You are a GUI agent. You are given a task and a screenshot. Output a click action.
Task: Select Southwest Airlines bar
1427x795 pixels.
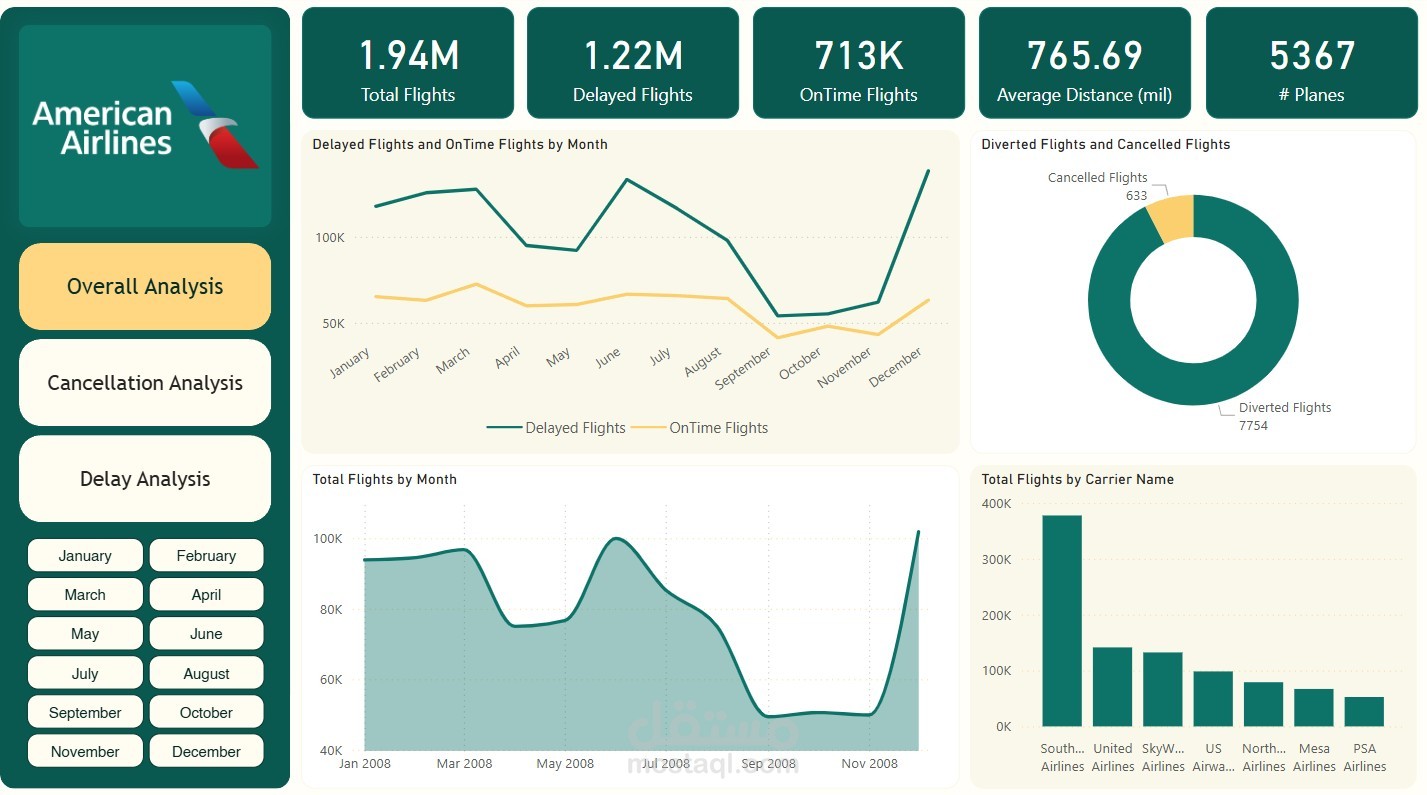click(1062, 620)
